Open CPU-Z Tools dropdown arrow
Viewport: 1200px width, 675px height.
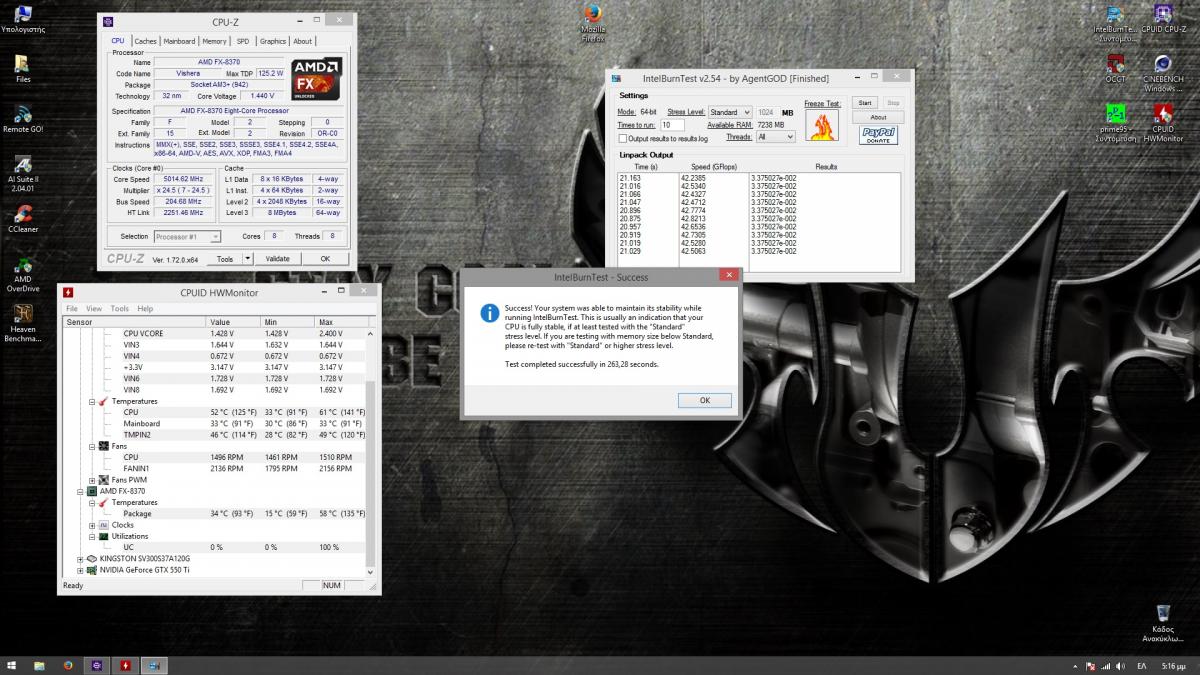pyautogui.click(x=250, y=258)
